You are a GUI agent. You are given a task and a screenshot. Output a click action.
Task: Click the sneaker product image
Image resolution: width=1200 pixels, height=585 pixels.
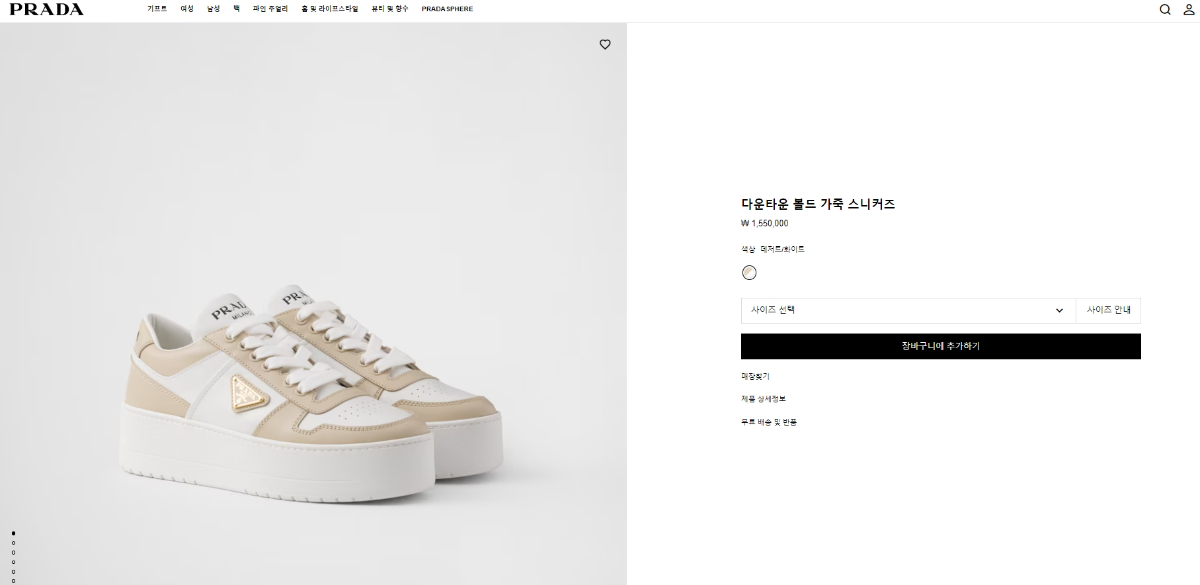click(x=313, y=390)
